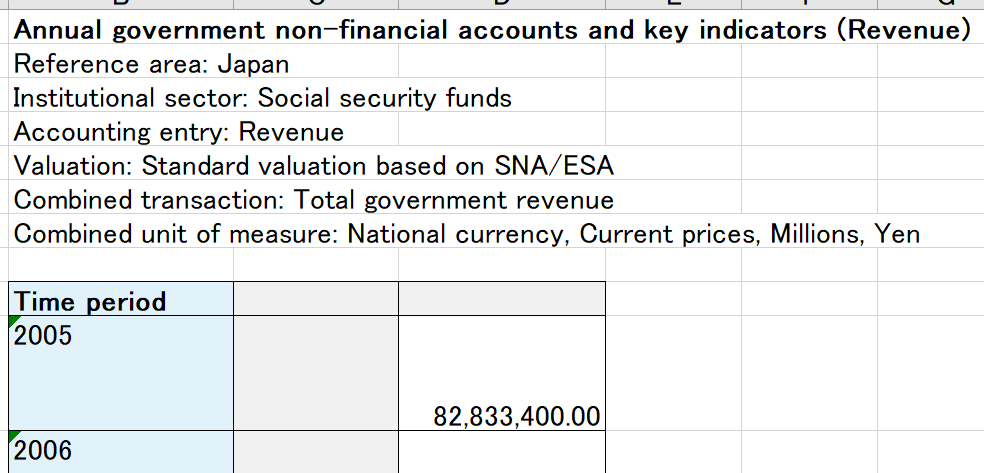Image resolution: width=984 pixels, height=473 pixels.
Task: Click the "Accounting entry: Revenue" cell
Action: pos(178,132)
